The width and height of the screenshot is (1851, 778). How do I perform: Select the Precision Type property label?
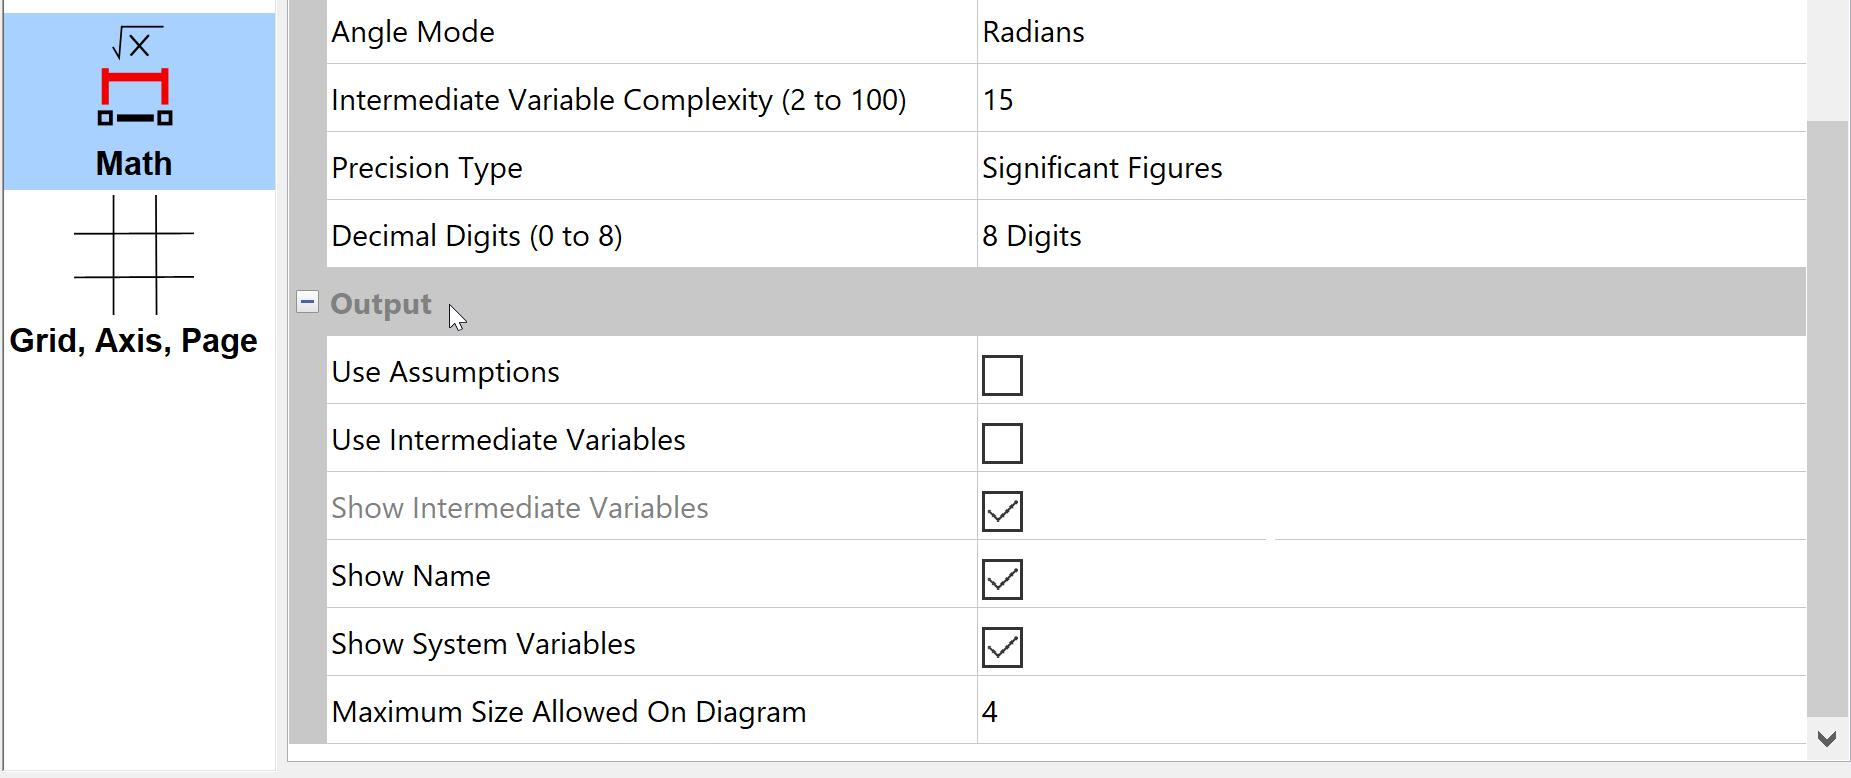427,168
